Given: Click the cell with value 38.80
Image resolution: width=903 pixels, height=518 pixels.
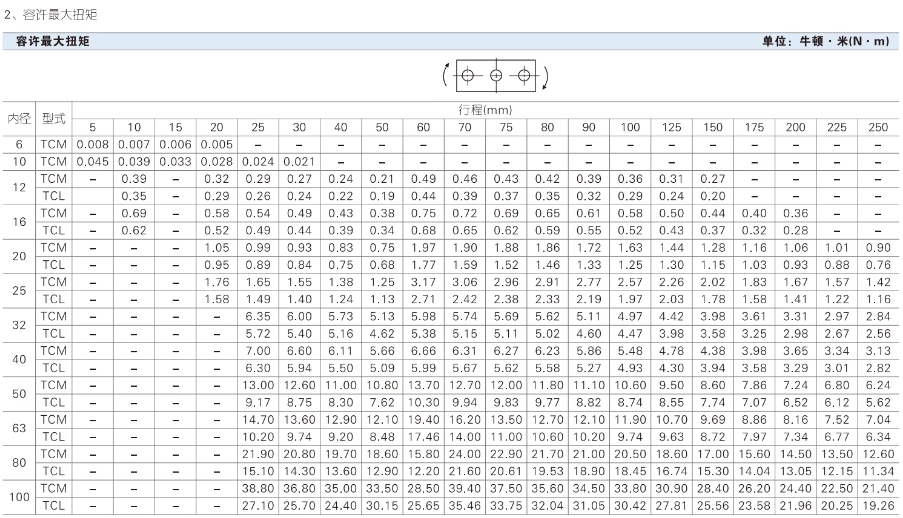Looking at the screenshot, I should click(x=258, y=488).
